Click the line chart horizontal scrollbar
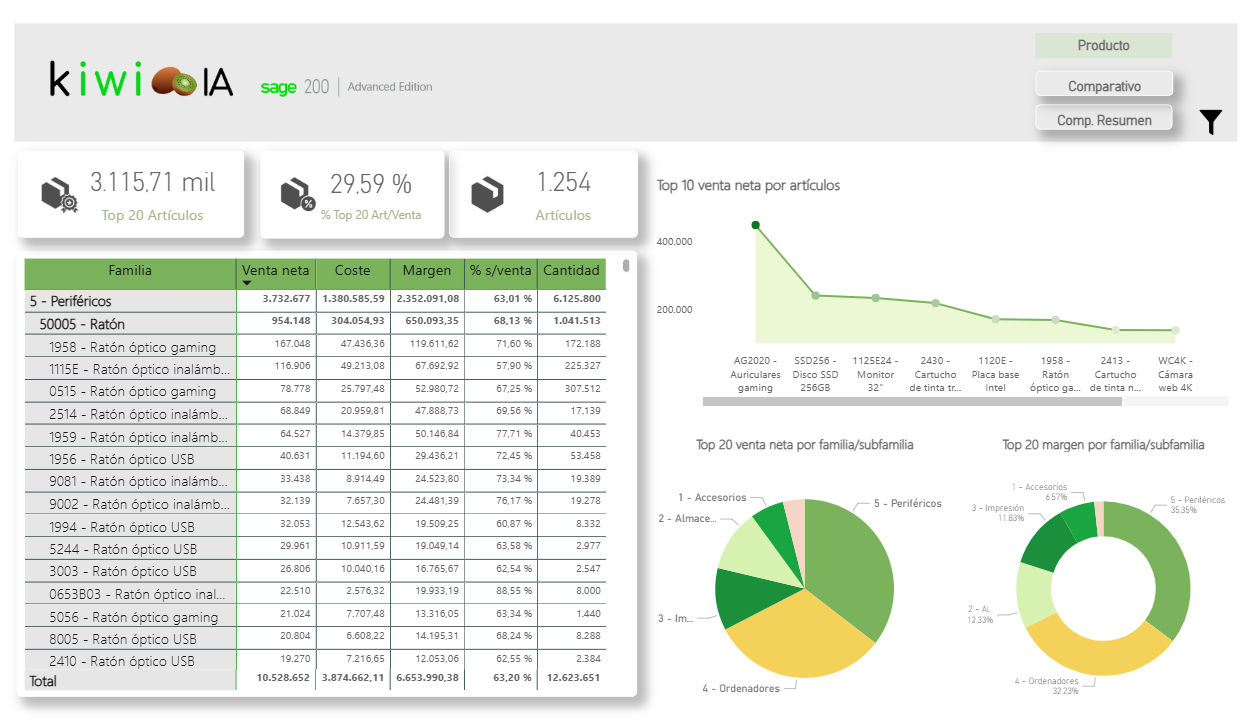Screen dimensions: 1248x724 point(911,401)
